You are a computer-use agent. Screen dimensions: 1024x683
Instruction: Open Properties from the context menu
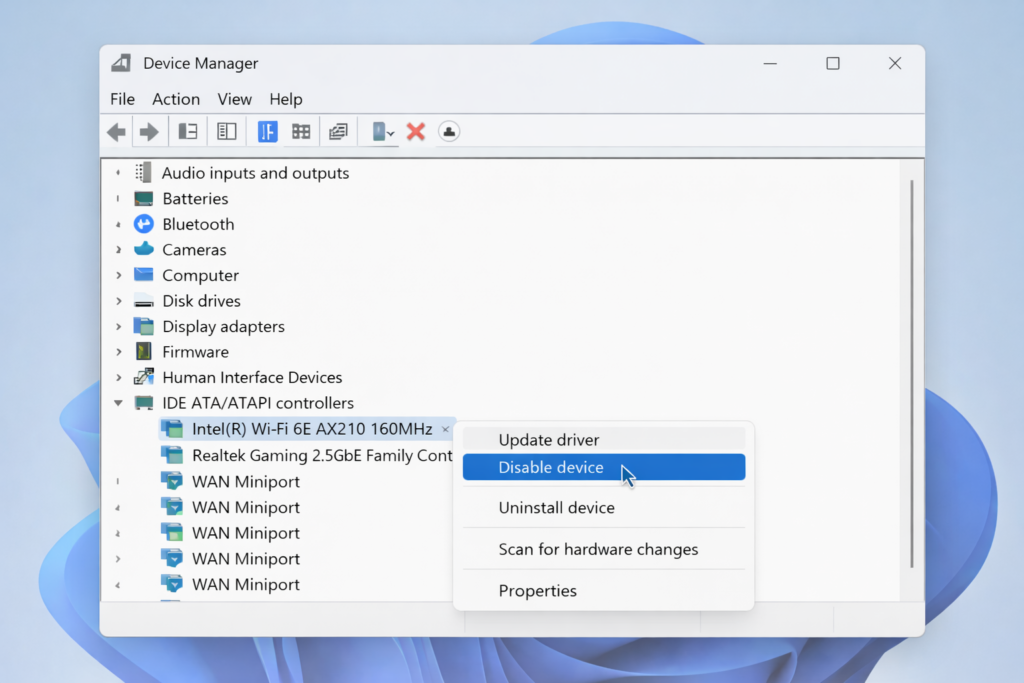coord(603,590)
